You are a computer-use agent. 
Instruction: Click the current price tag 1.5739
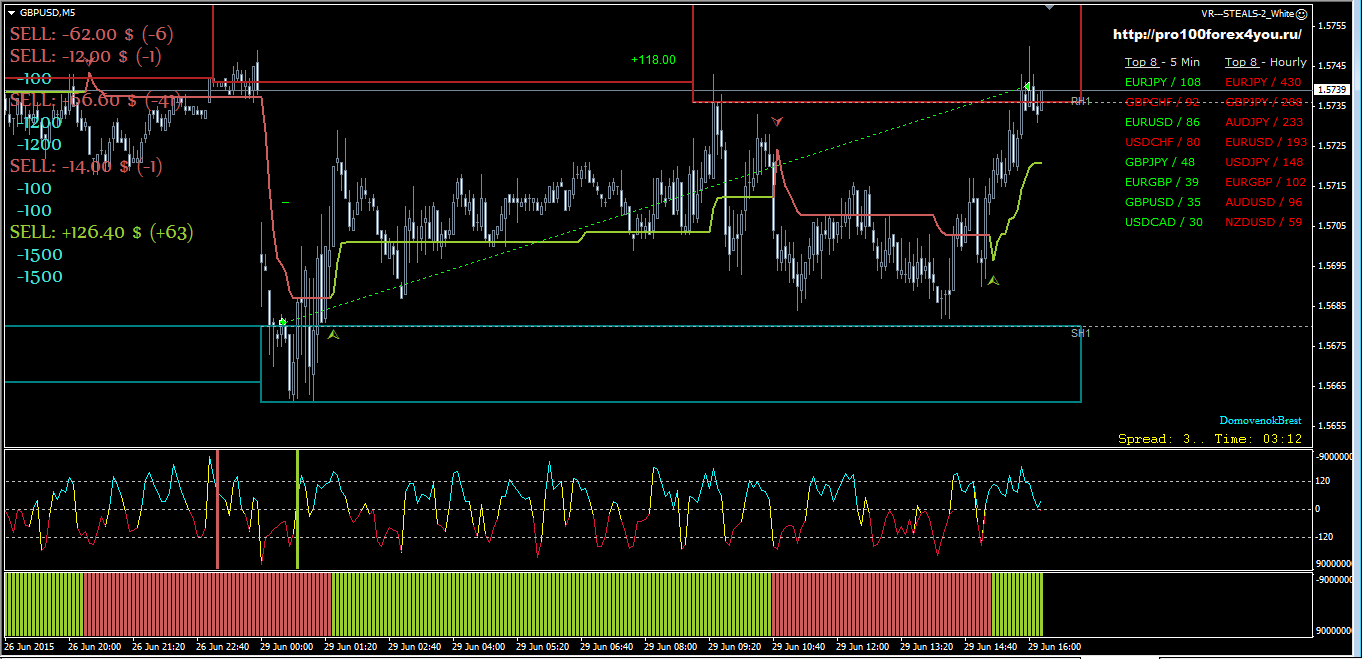coord(1334,89)
